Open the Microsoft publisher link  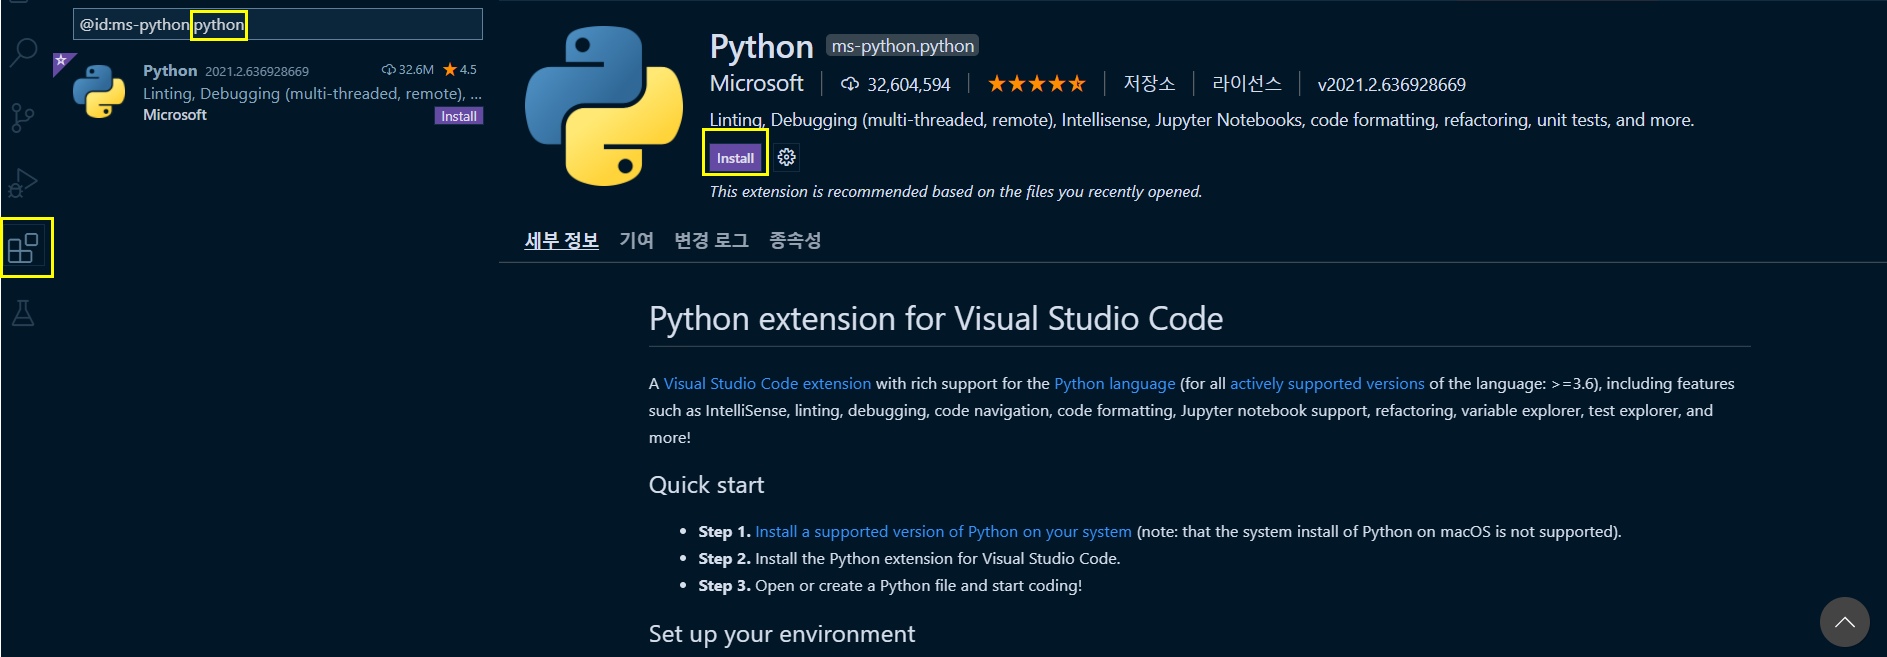coord(756,83)
